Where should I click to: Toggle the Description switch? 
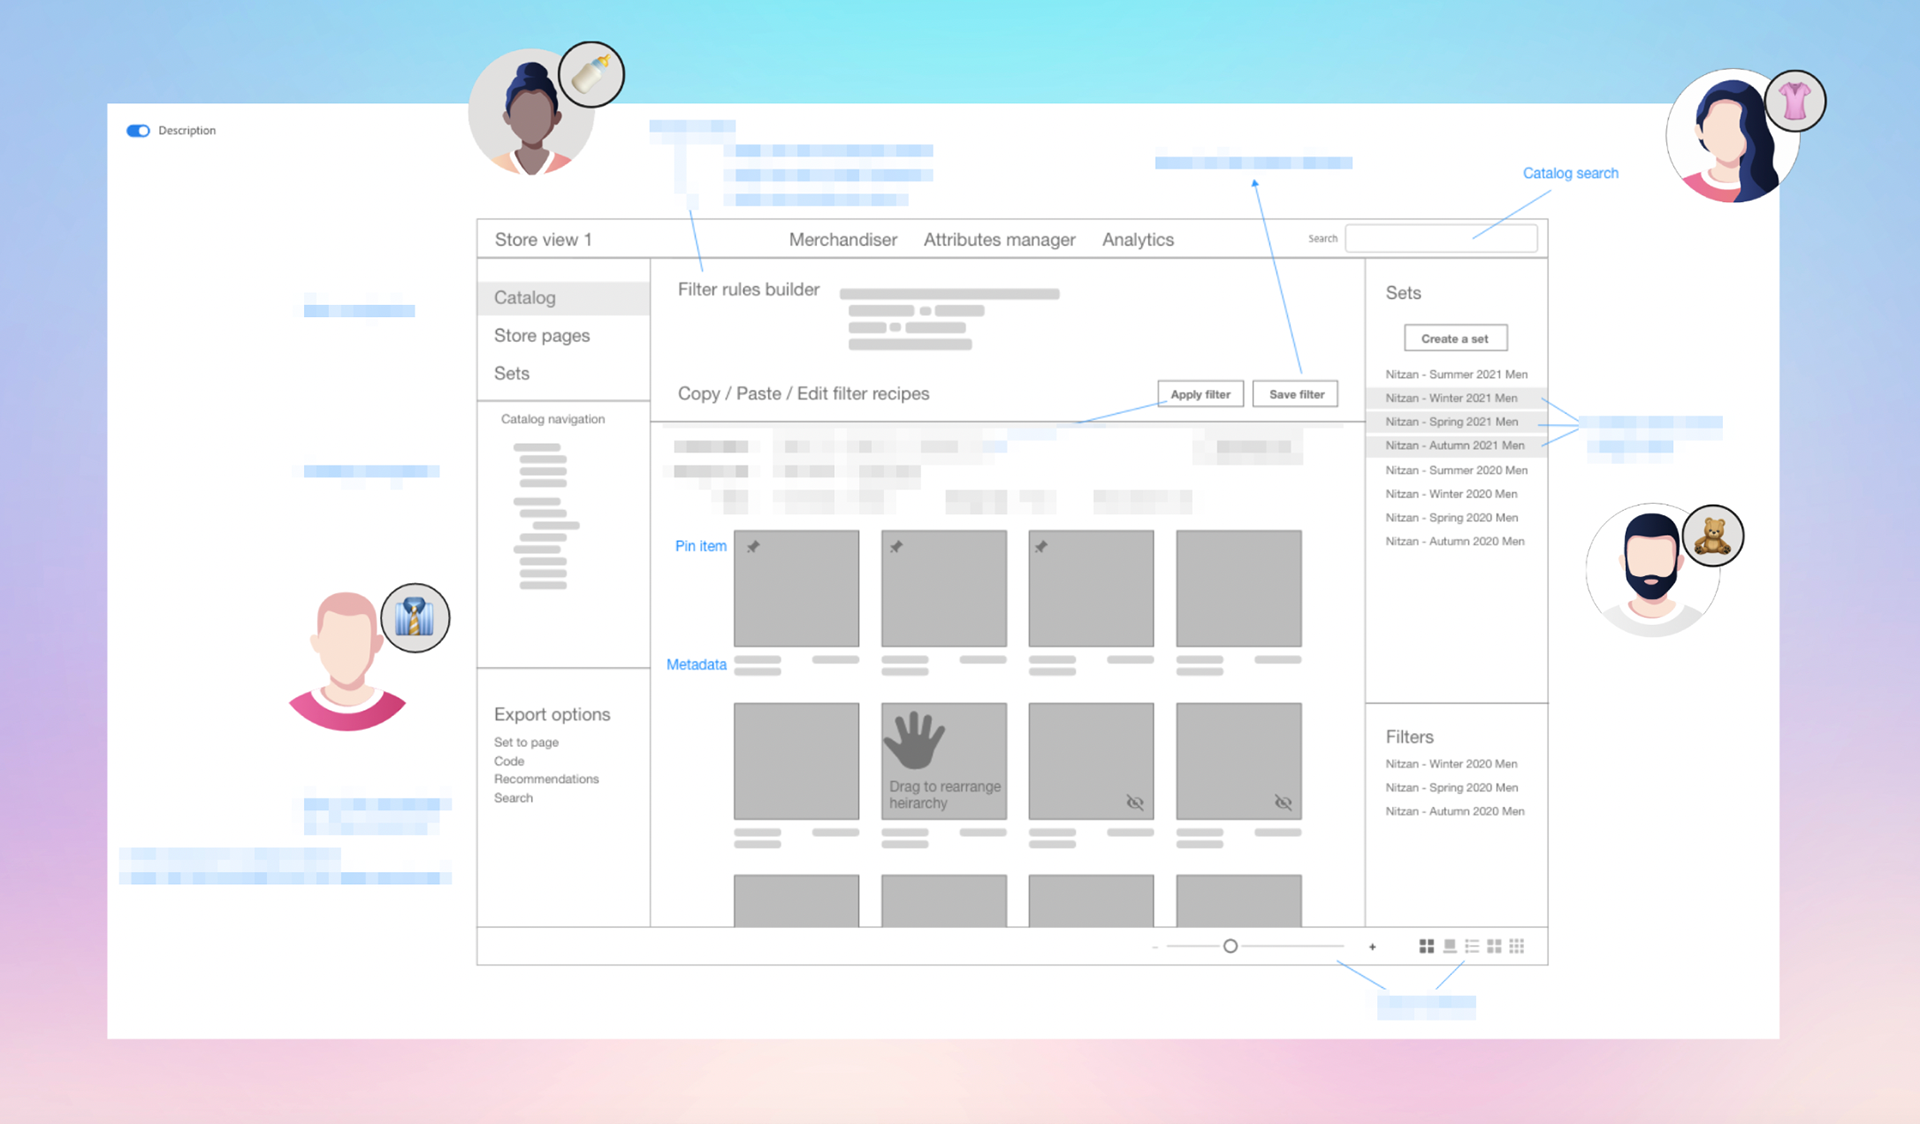click(138, 131)
